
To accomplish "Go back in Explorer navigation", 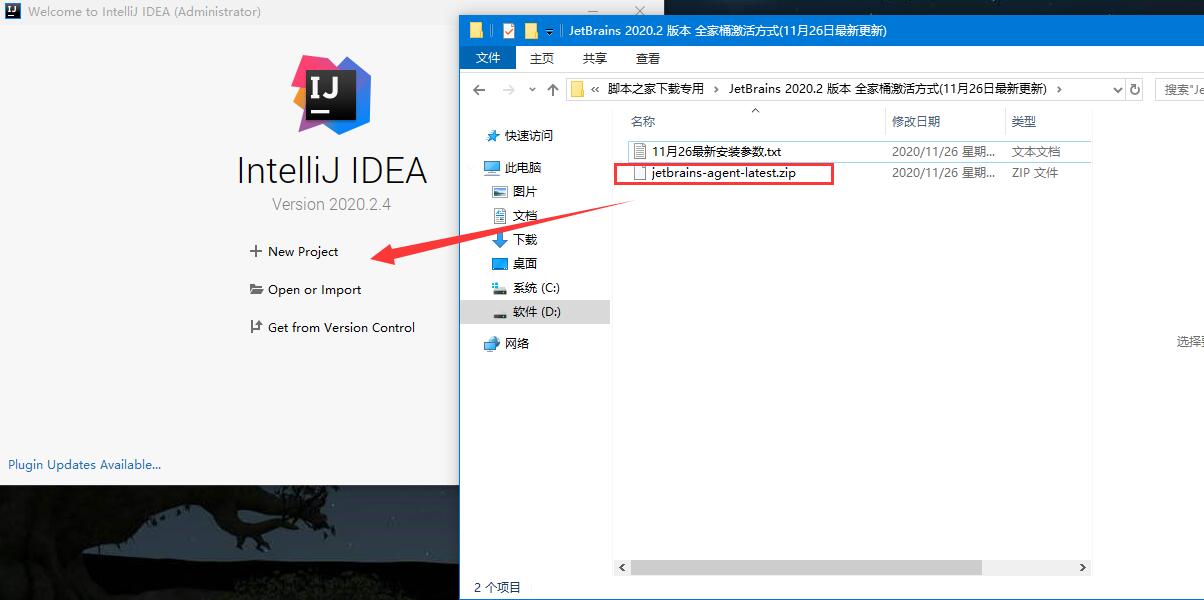I will [479, 89].
